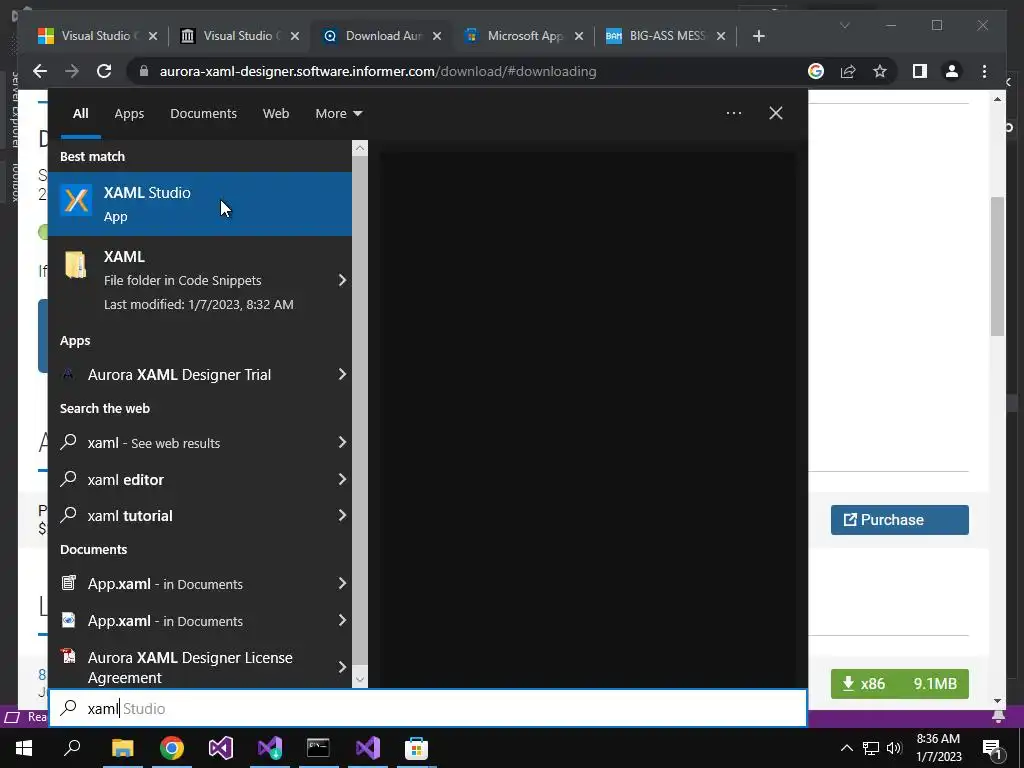Switch to 'Microsoft App' Chrome tab

(524, 36)
